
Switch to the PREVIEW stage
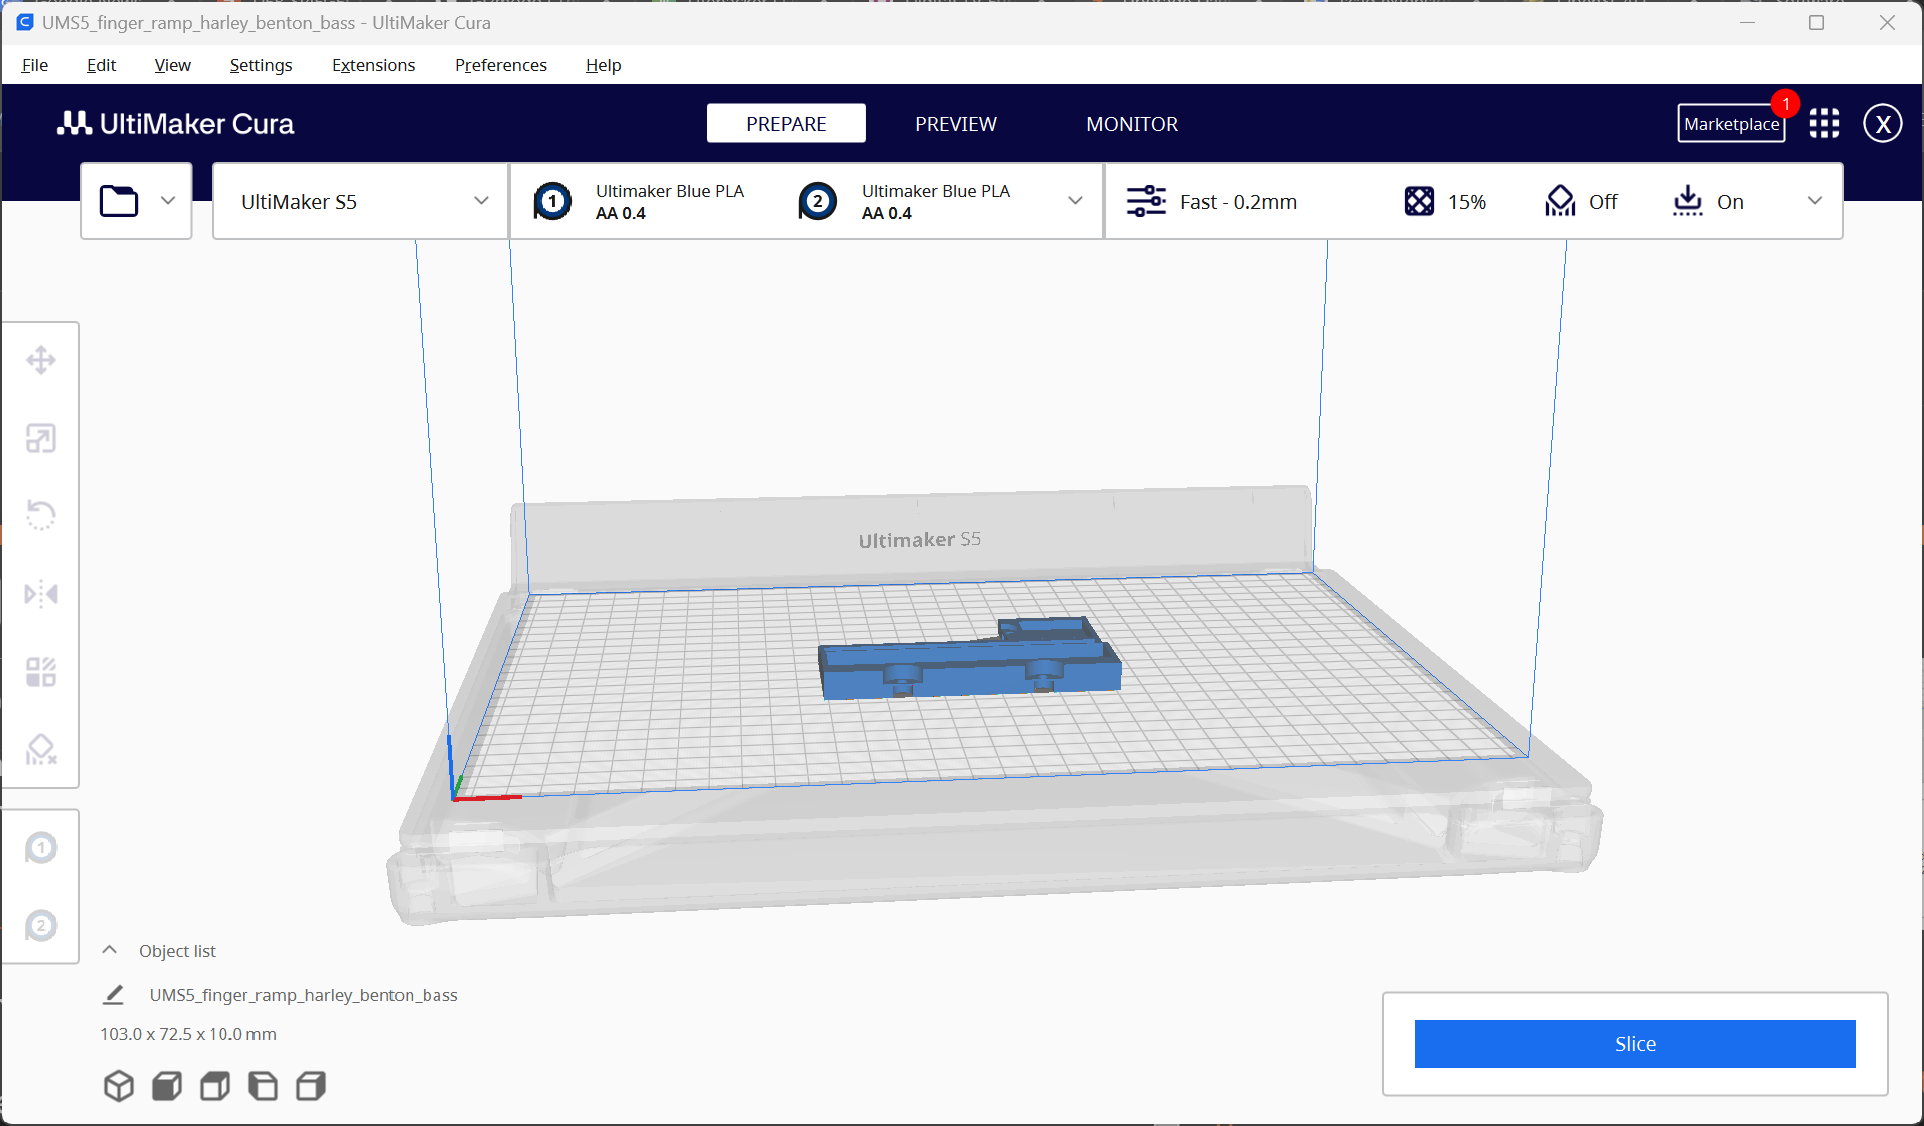point(956,123)
